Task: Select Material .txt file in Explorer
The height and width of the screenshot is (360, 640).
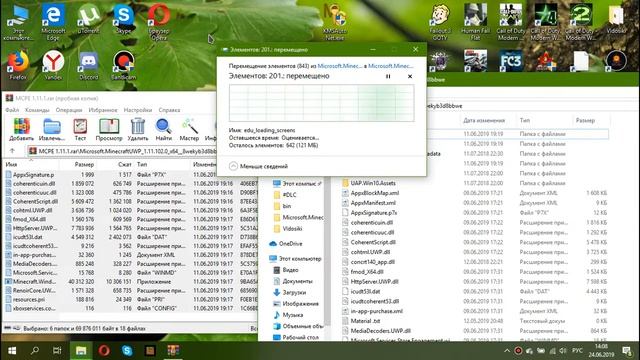Action: tap(365, 321)
